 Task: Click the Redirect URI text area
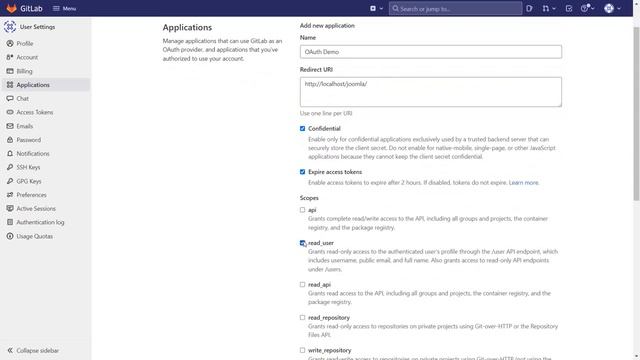pos(431,92)
